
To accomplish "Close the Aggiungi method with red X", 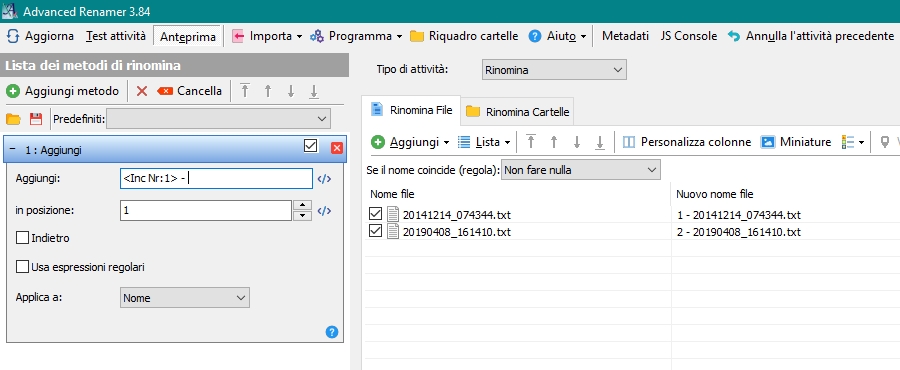I will 337,148.
